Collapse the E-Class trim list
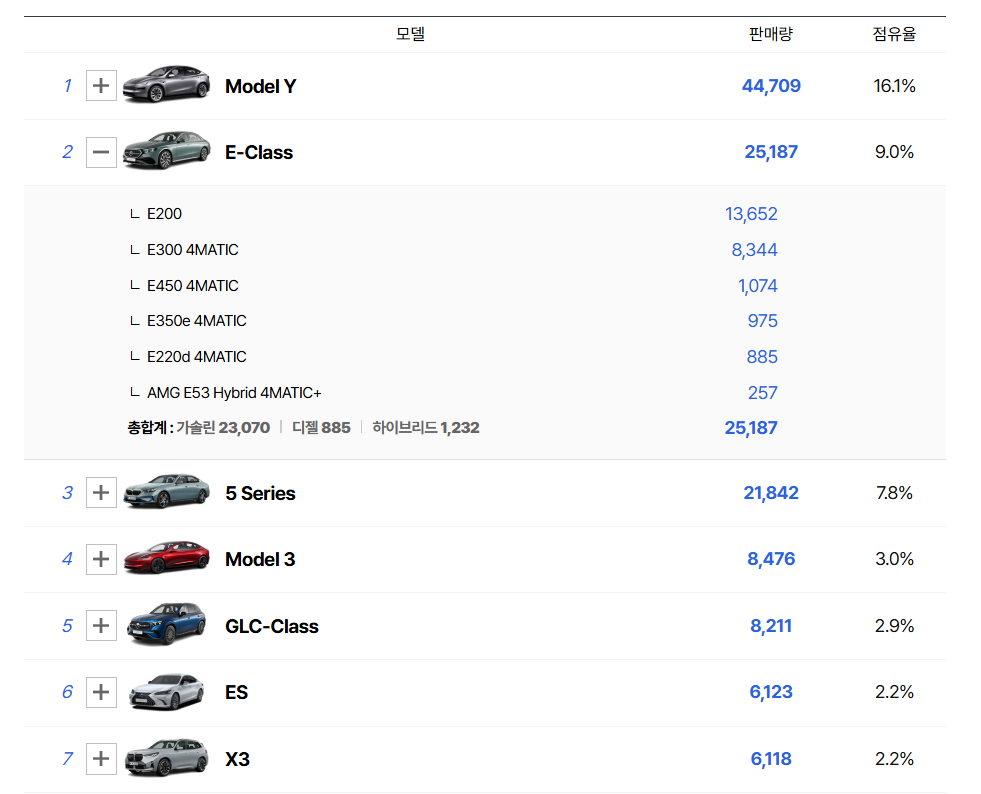981x794 pixels. [x=101, y=153]
